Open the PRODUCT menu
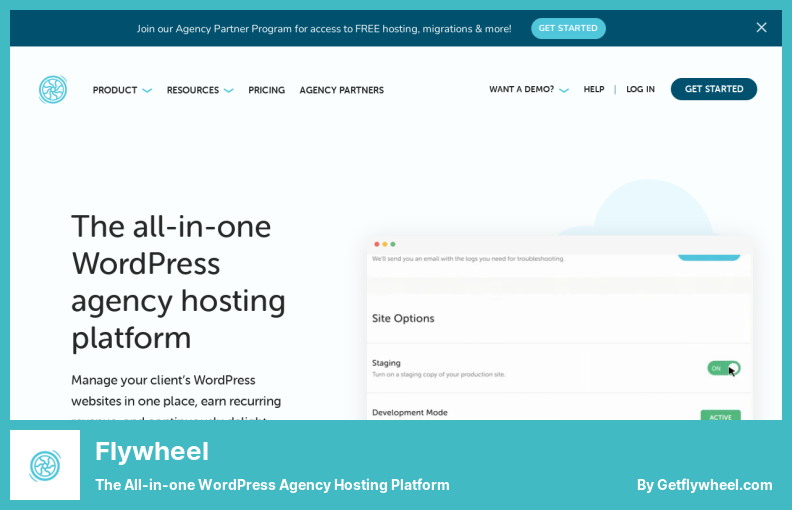The image size is (792, 510). click(x=115, y=90)
